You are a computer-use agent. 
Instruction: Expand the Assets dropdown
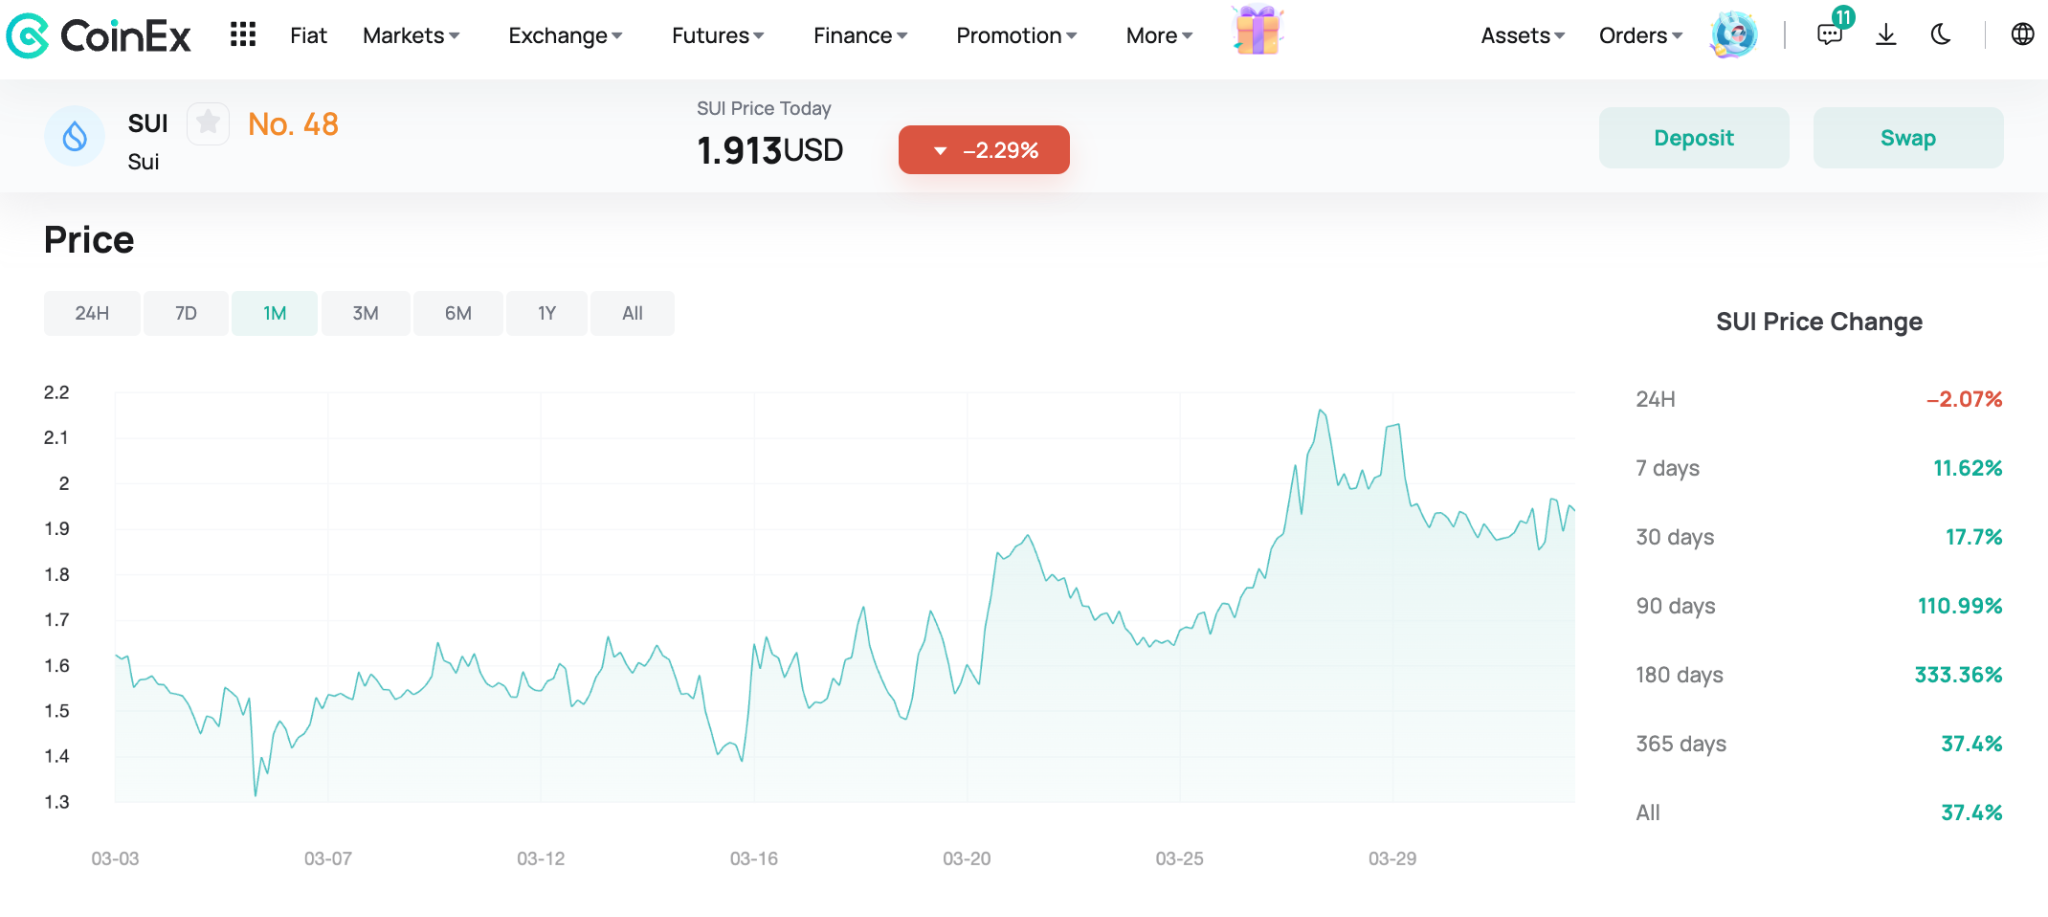pos(1522,36)
